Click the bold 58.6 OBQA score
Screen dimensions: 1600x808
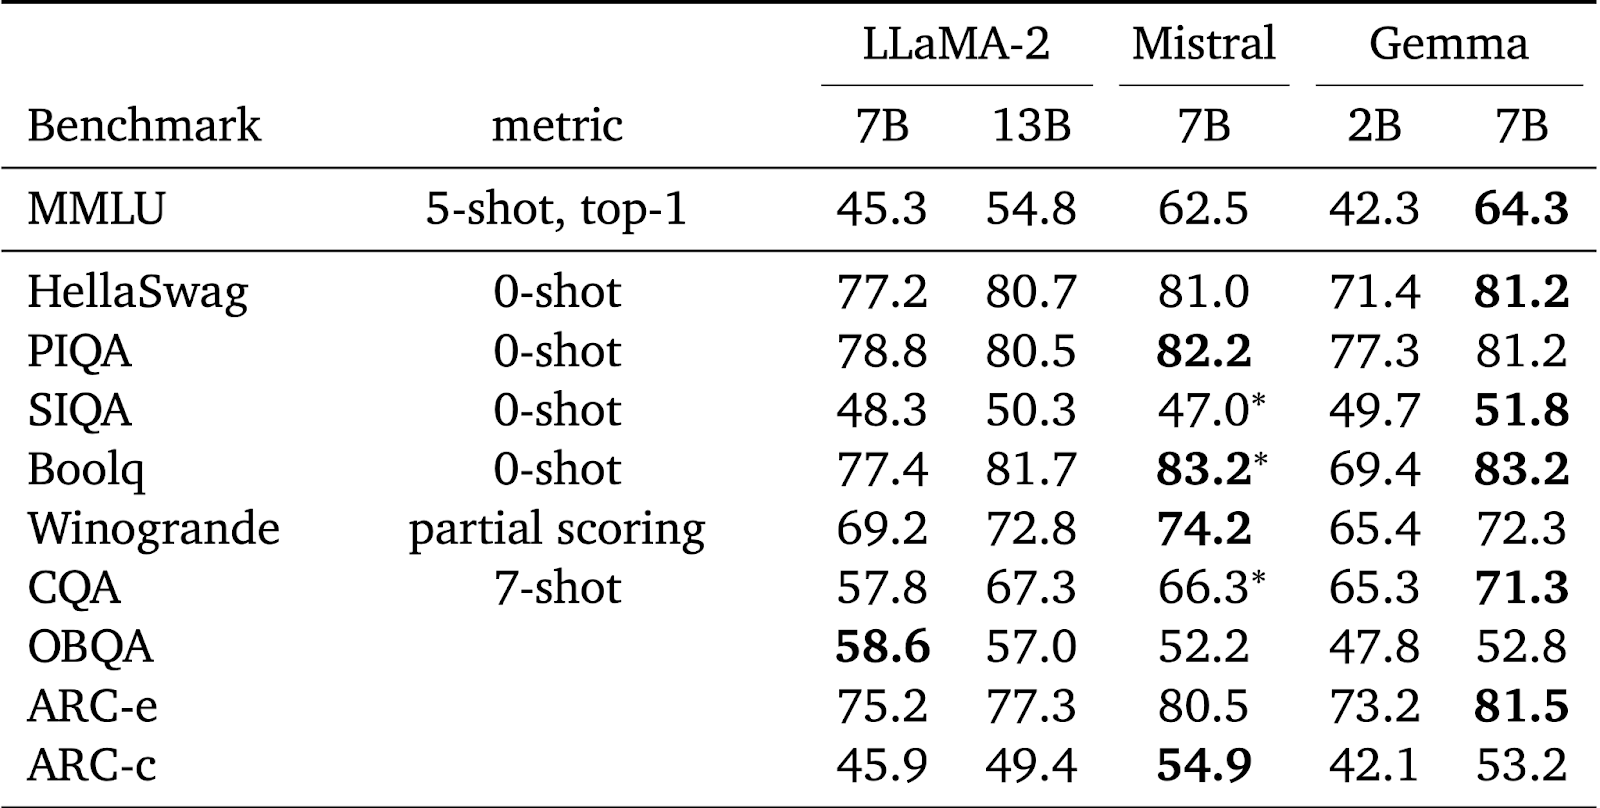(882, 647)
